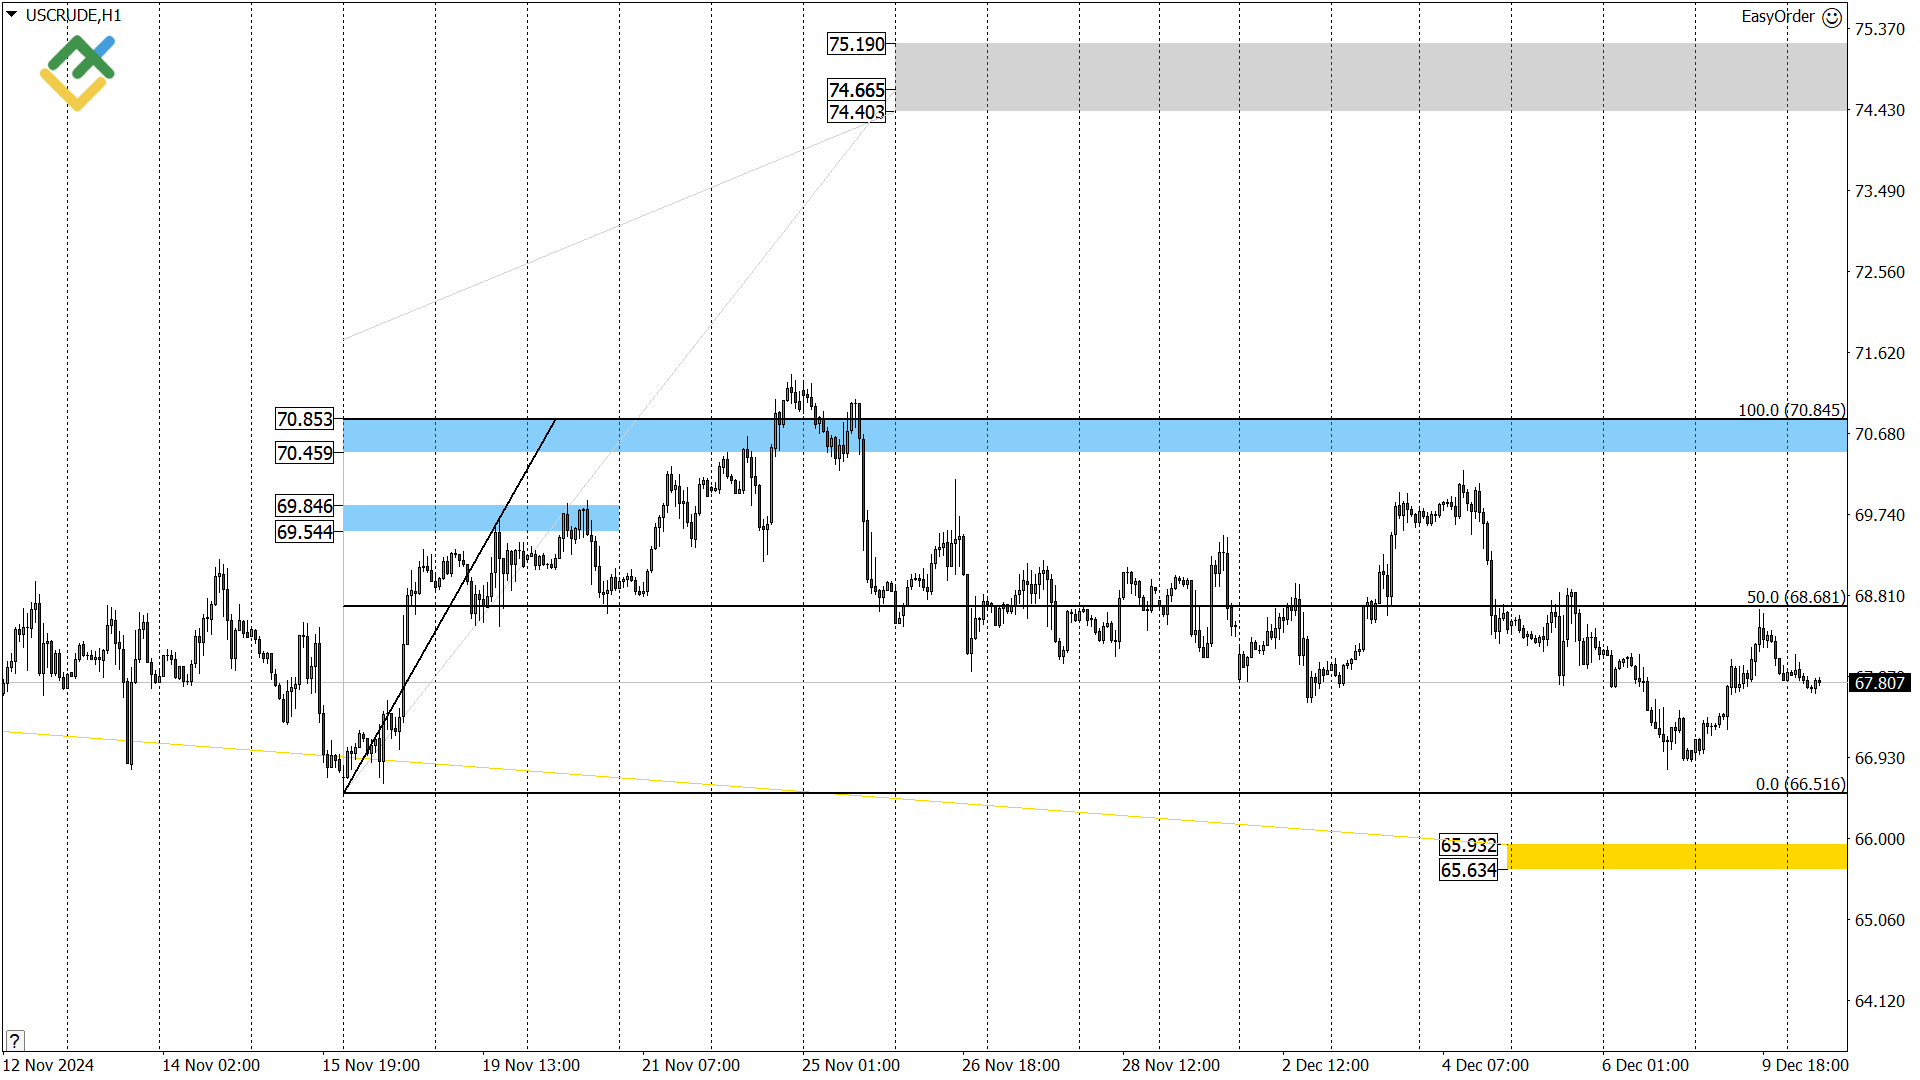The image size is (1920, 1080).
Task: Select the 100.0 (70.845) Fibonacci level text
Action: pyautogui.click(x=1791, y=410)
